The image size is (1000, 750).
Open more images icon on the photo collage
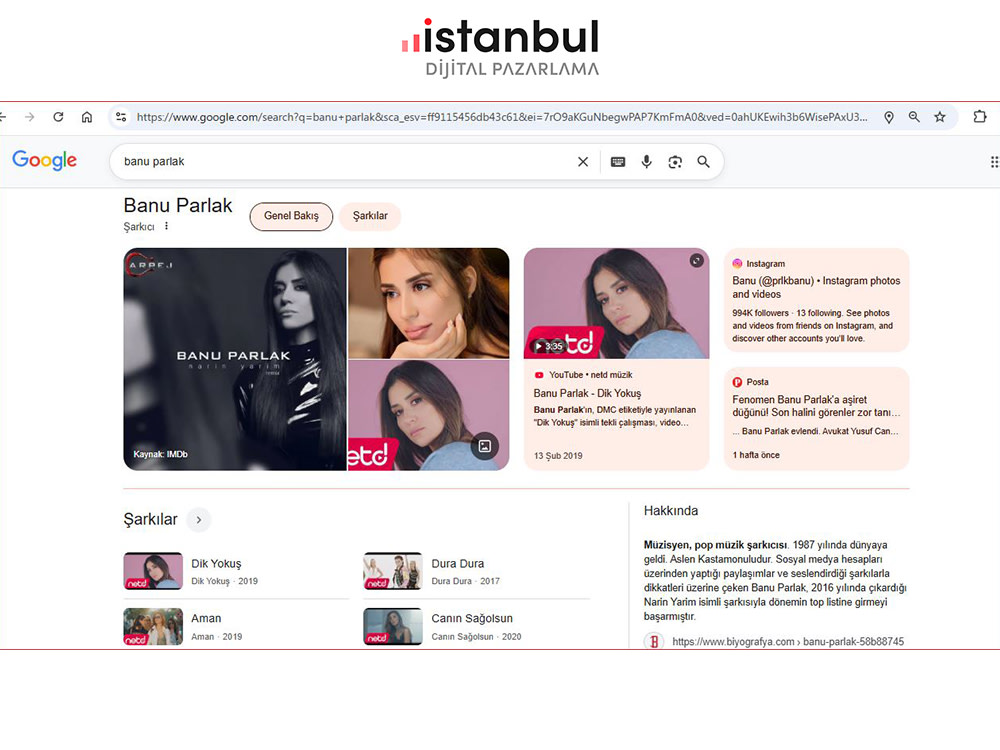click(x=485, y=446)
